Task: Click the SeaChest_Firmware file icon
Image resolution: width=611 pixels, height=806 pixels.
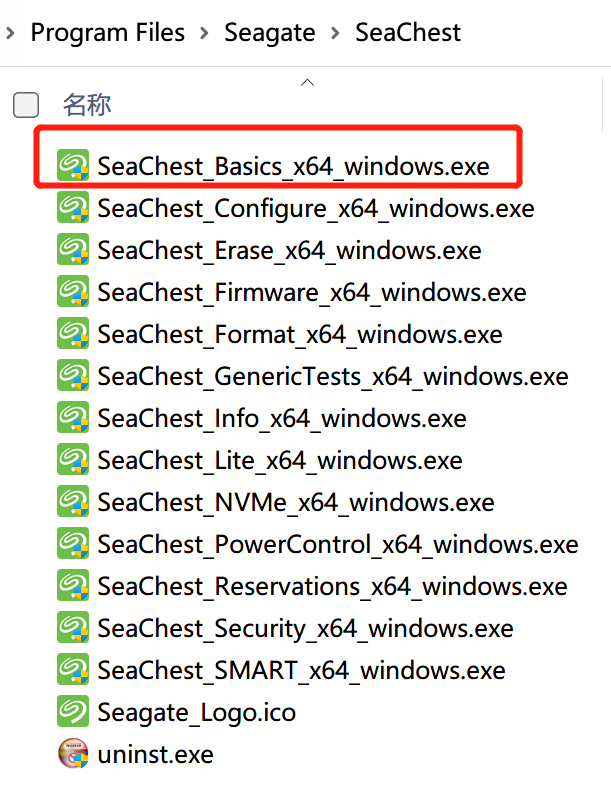Action: 74,292
